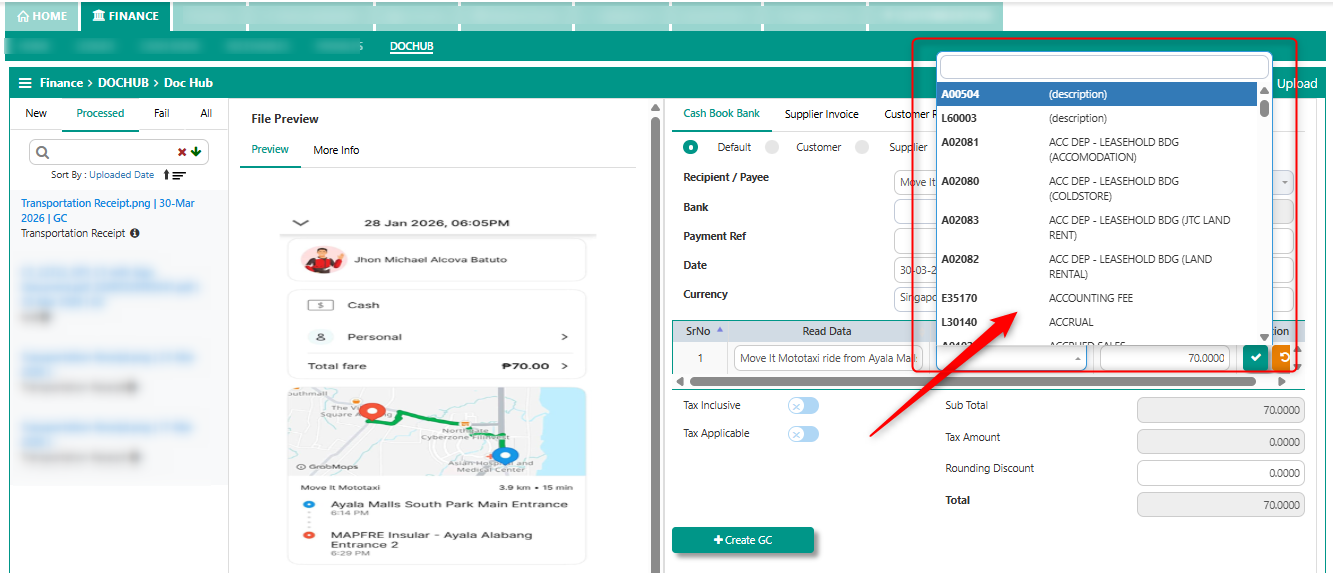Sort the table by the SrNo arrow

720,330
